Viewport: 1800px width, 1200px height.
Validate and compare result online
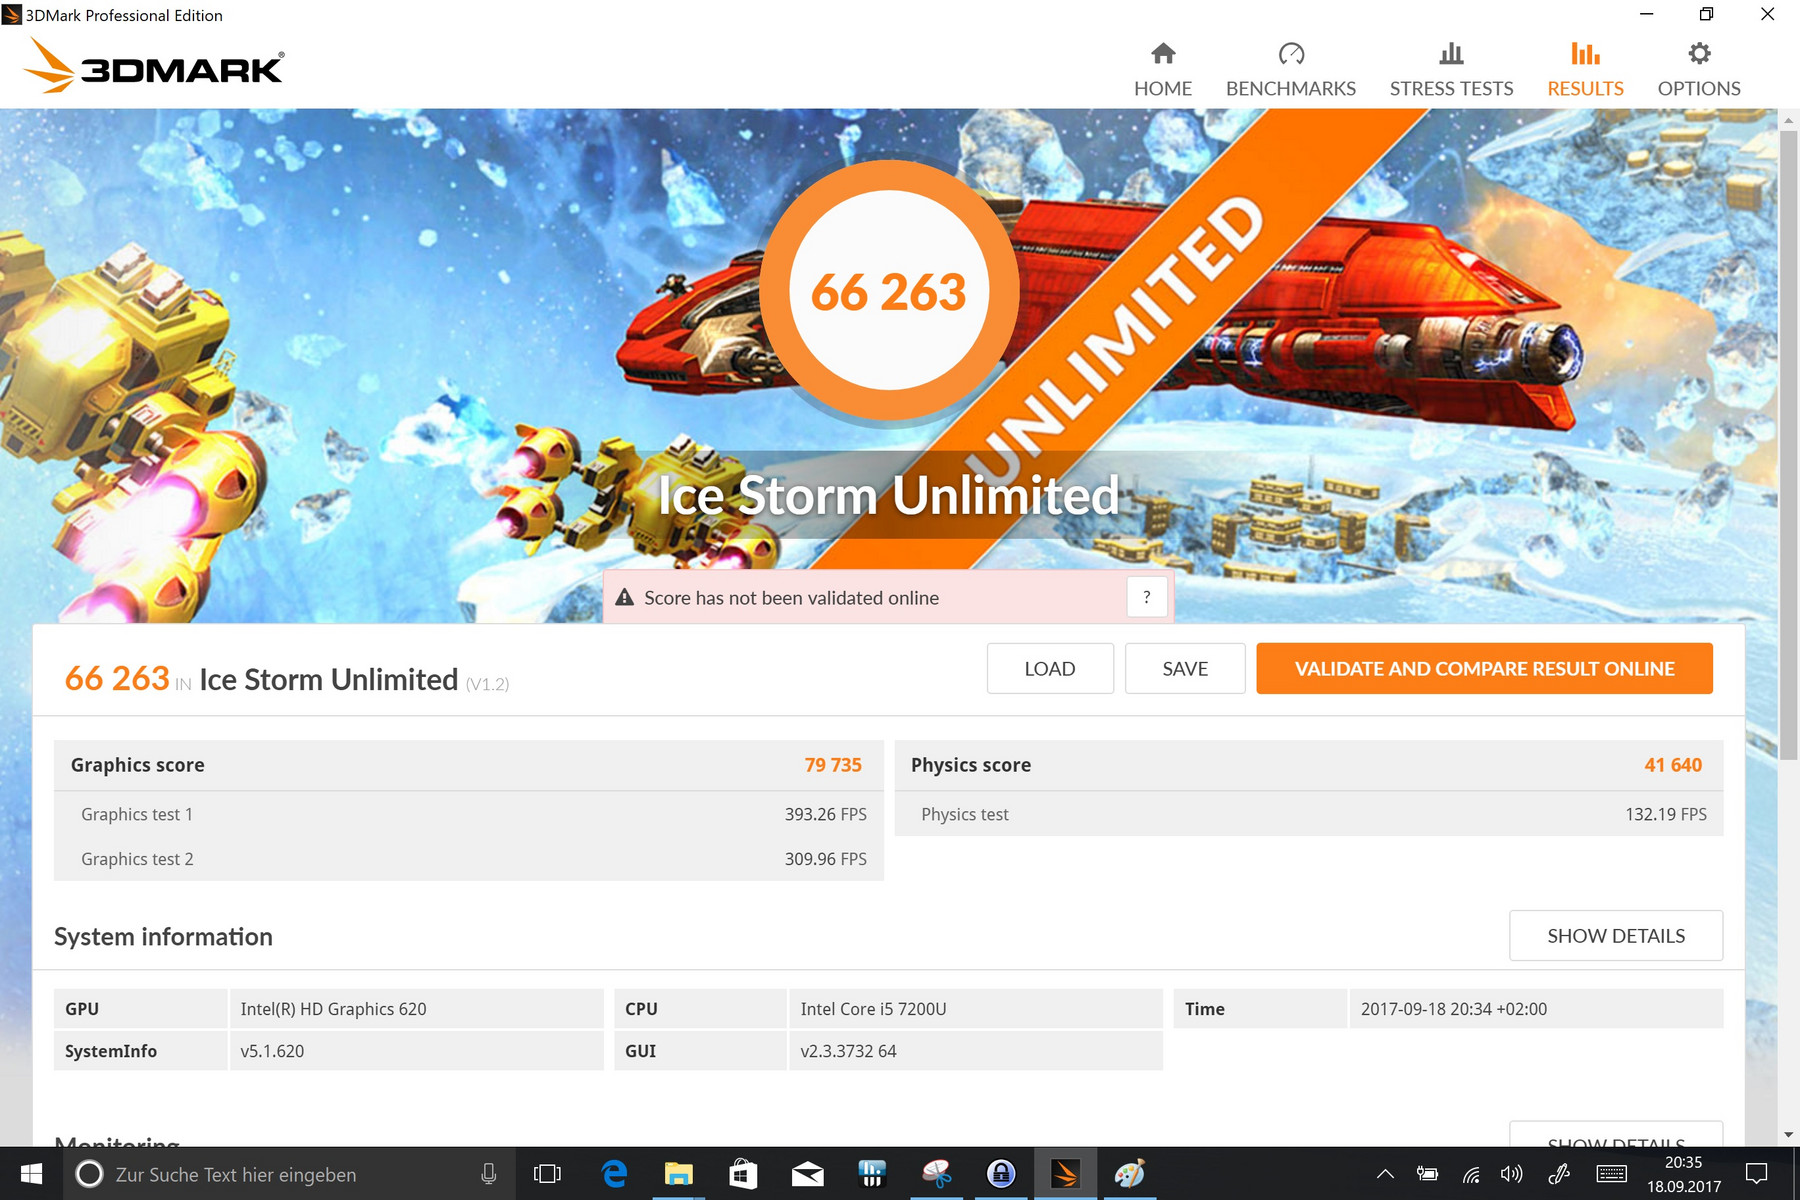(x=1484, y=669)
